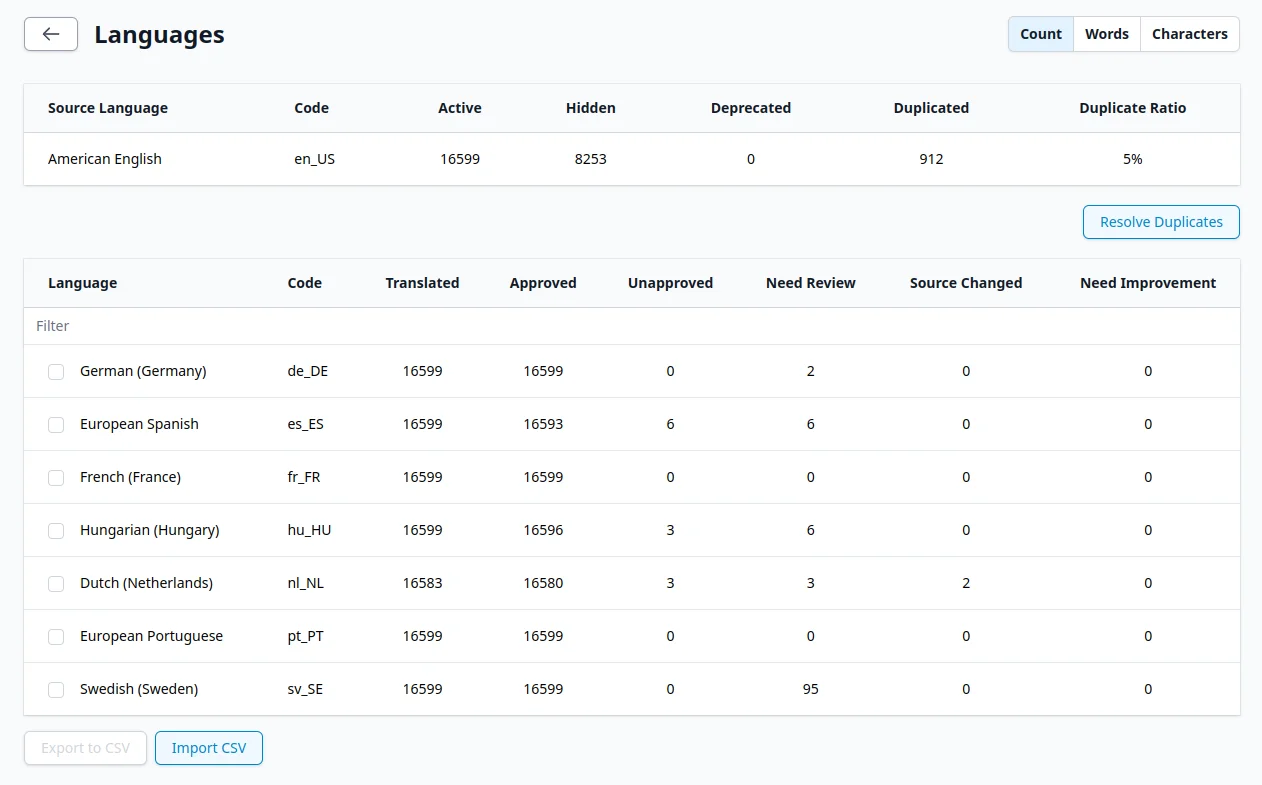1262x785 pixels.
Task: Click the Translated column header
Action: tap(422, 283)
